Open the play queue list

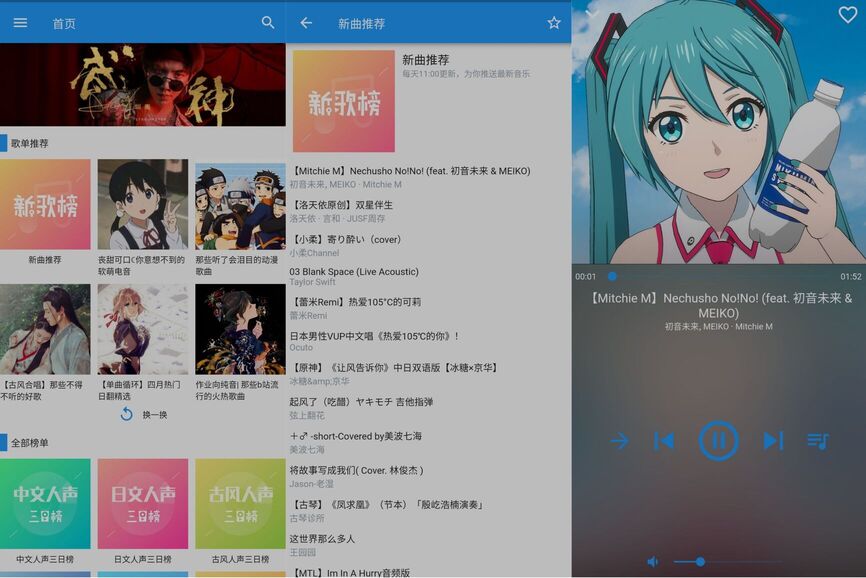[x=817, y=441]
